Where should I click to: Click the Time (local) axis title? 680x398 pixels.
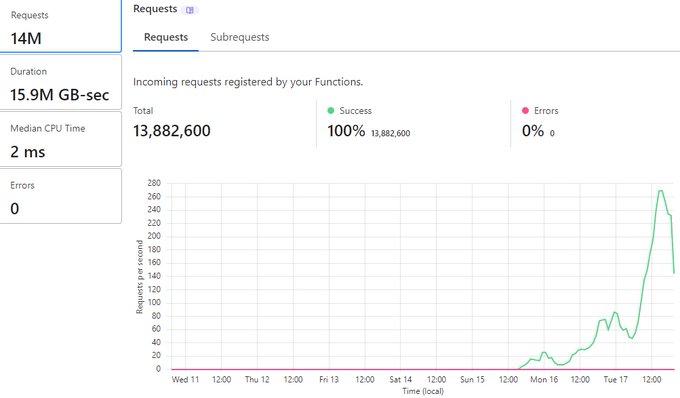(x=423, y=391)
